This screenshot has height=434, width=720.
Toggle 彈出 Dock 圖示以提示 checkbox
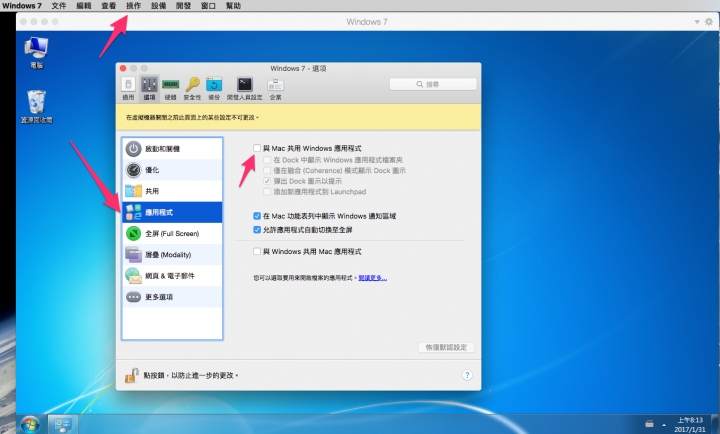(267, 181)
